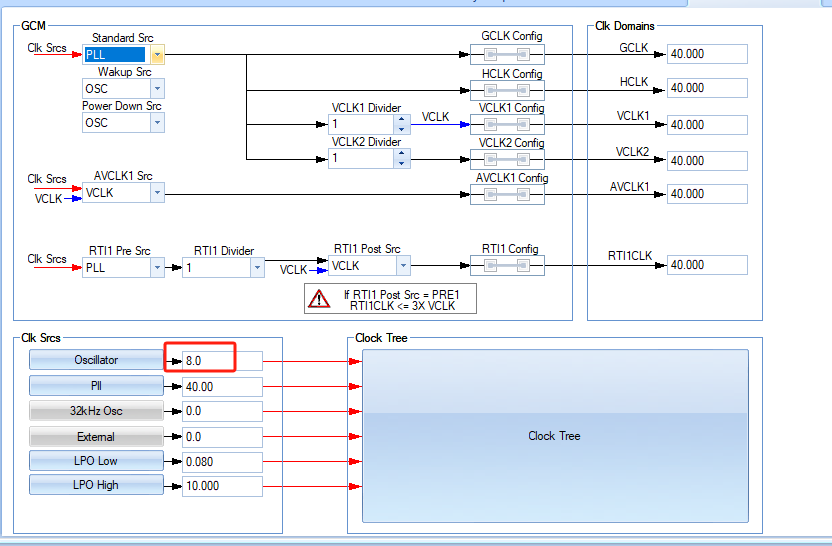Click the LPO Low button
The width and height of the screenshot is (832, 546).
96,461
